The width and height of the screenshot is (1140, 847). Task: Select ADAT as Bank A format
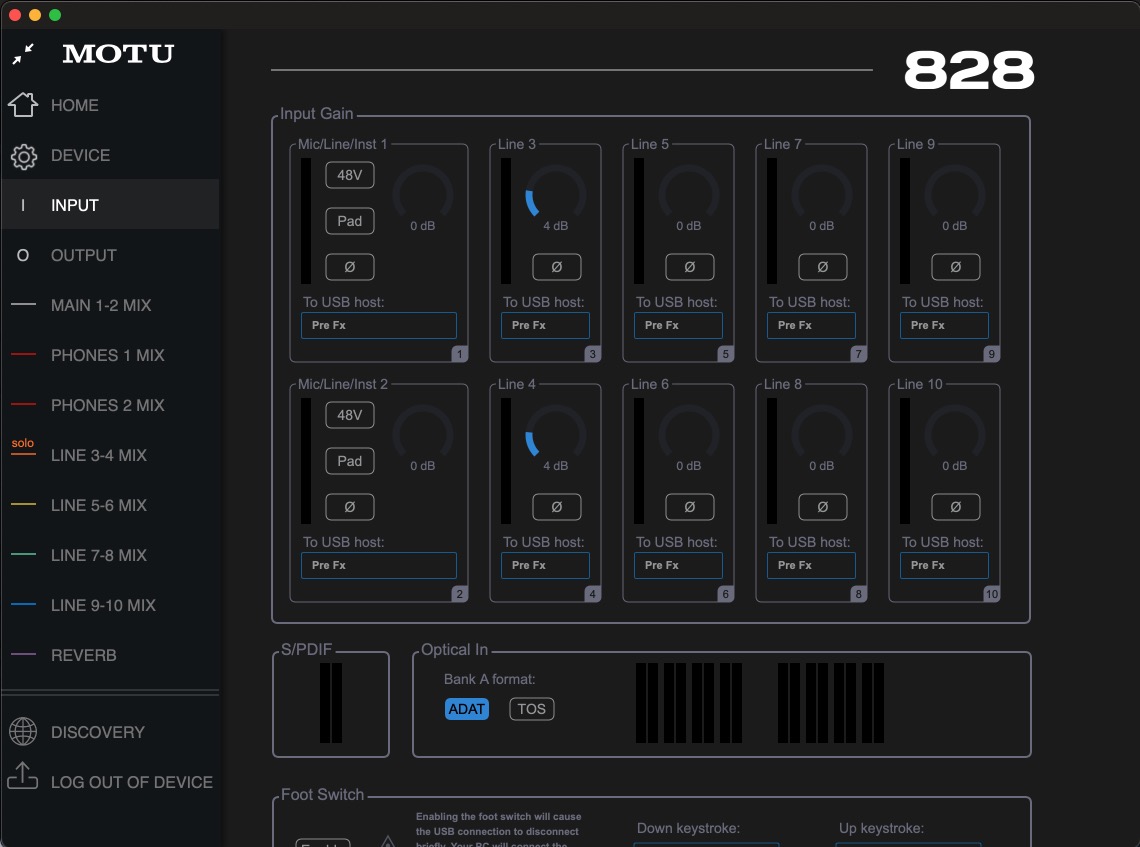(x=467, y=709)
